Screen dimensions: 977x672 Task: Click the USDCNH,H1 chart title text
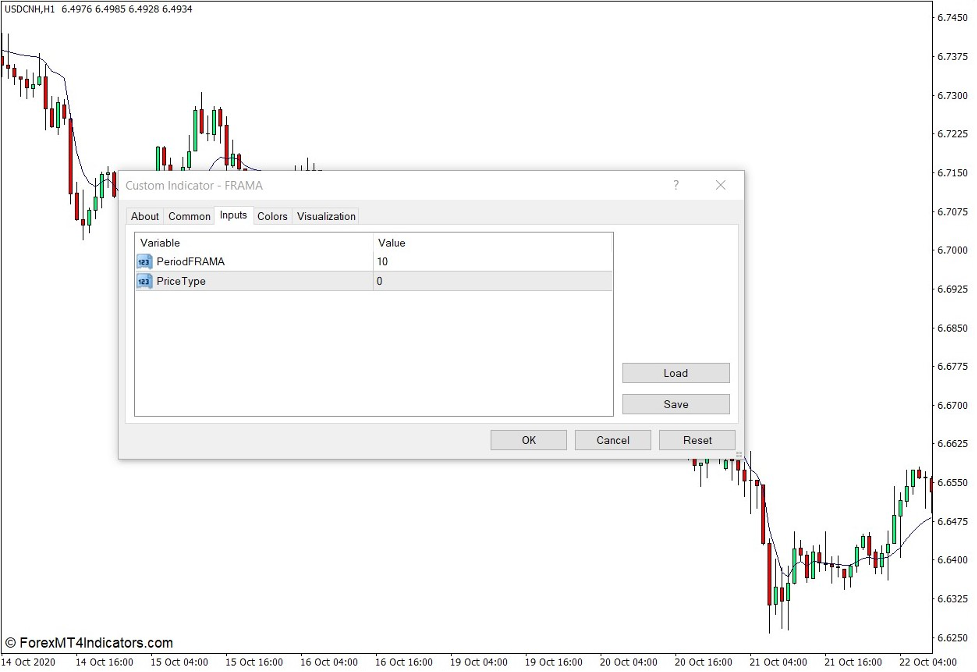click(29, 9)
